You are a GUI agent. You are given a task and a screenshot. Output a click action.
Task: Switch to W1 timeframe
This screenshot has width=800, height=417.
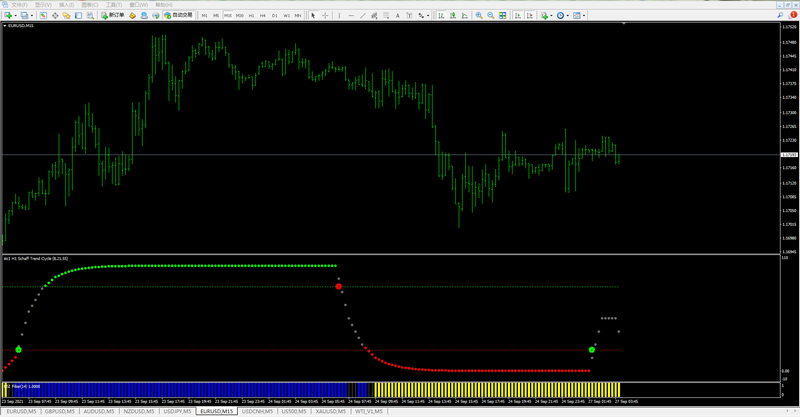(x=286, y=16)
